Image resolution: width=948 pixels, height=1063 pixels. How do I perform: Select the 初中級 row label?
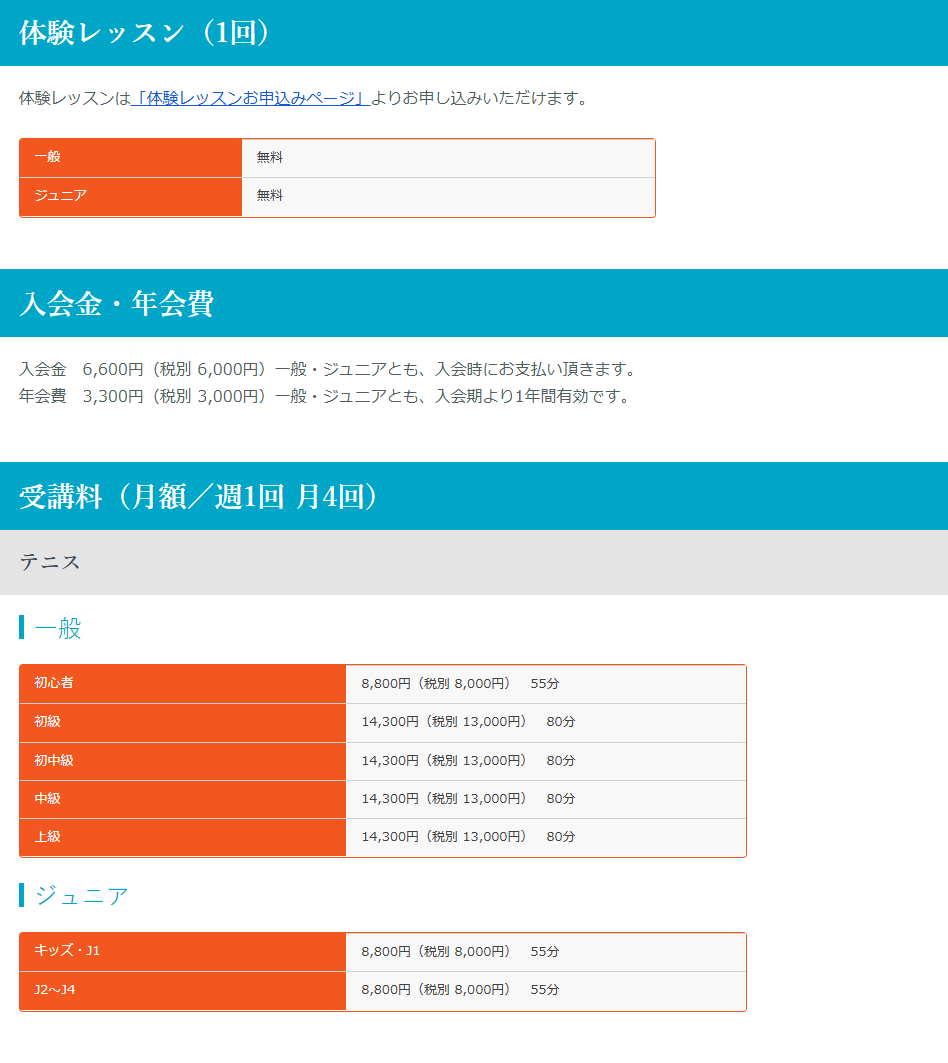pos(54,760)
